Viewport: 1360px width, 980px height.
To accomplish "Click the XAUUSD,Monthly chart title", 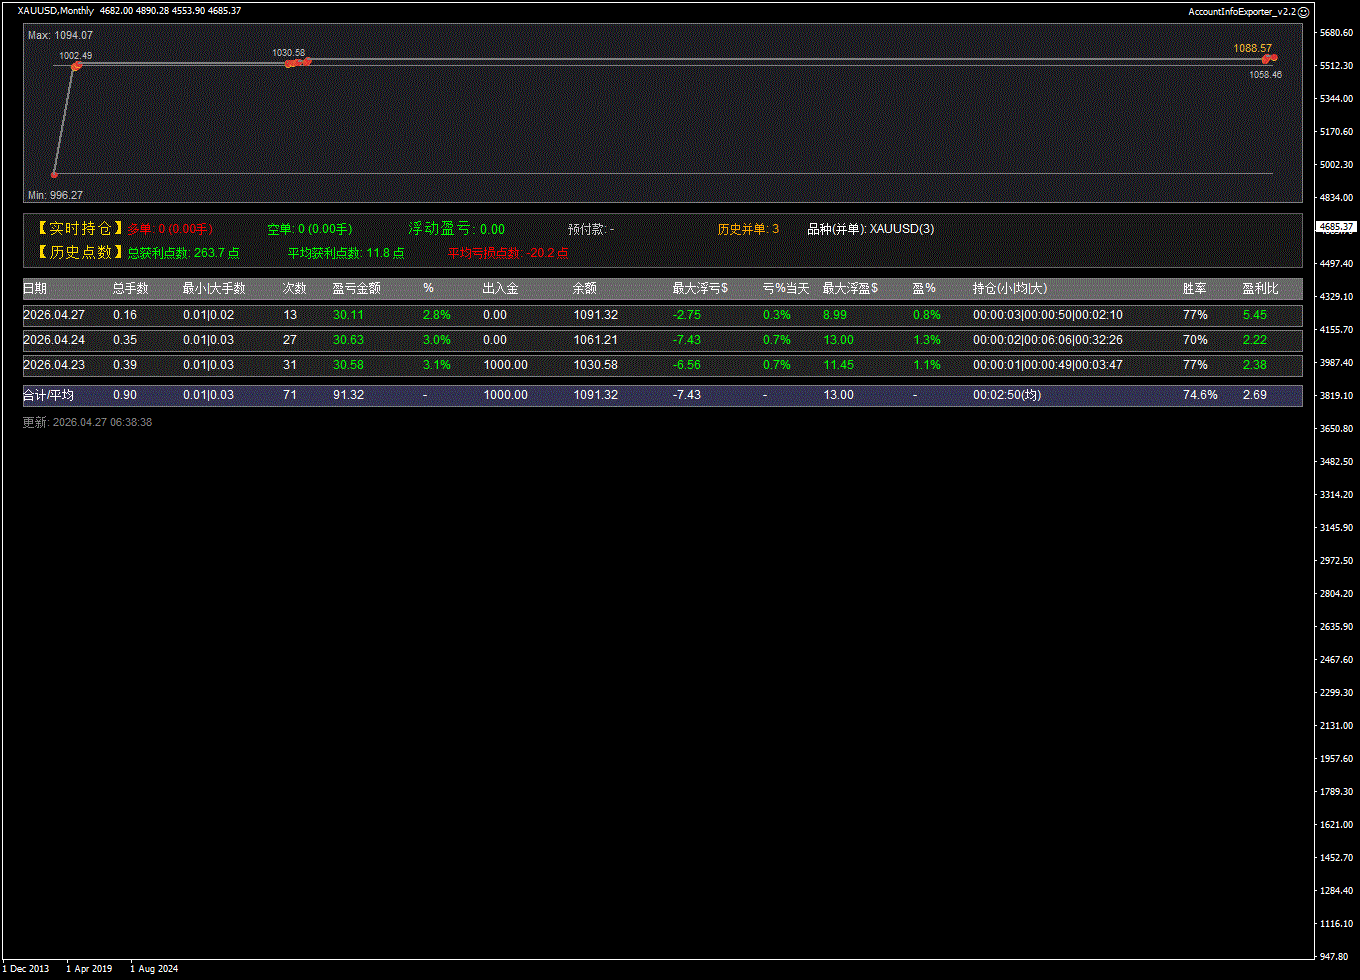I will pos(56,11).
